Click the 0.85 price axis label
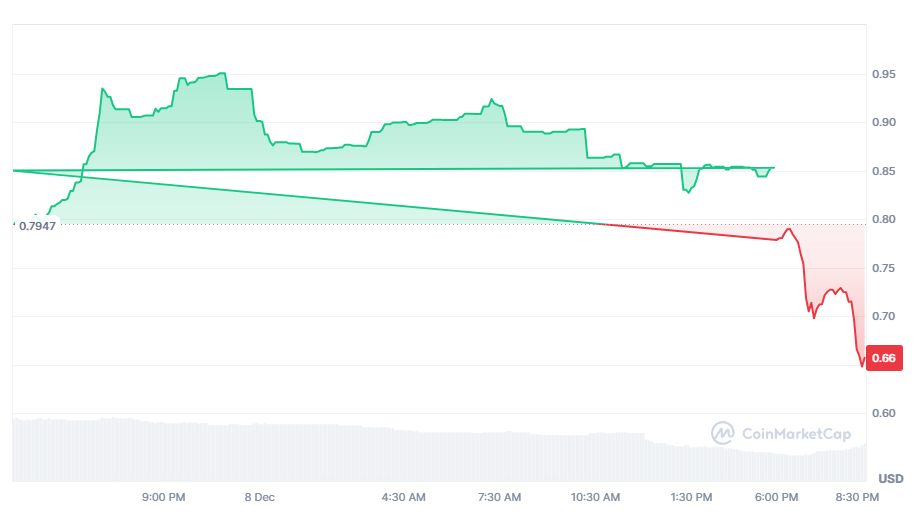This screenshot has width=924, height=516. coord(883,171)
